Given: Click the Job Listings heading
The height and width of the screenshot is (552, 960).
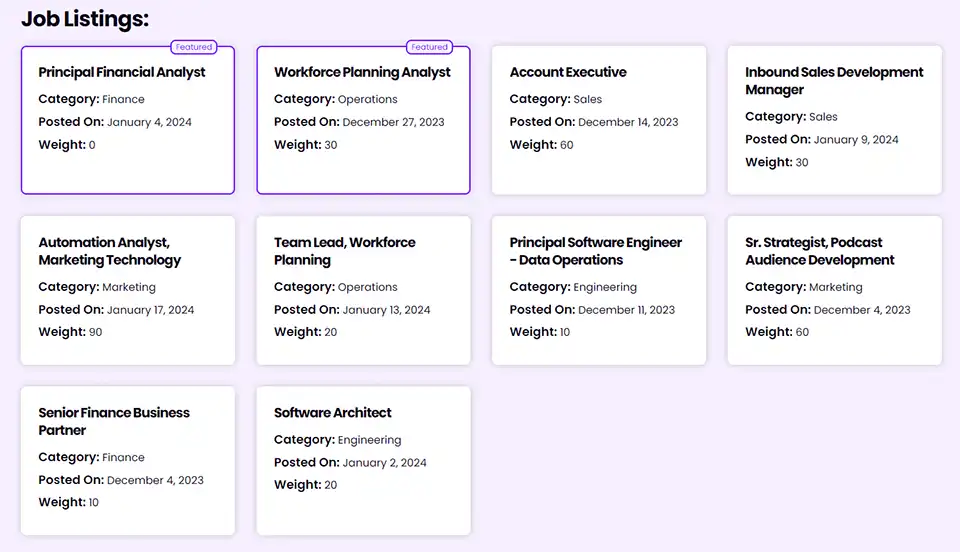Looking at the screenshot, I should pos(85,19).
